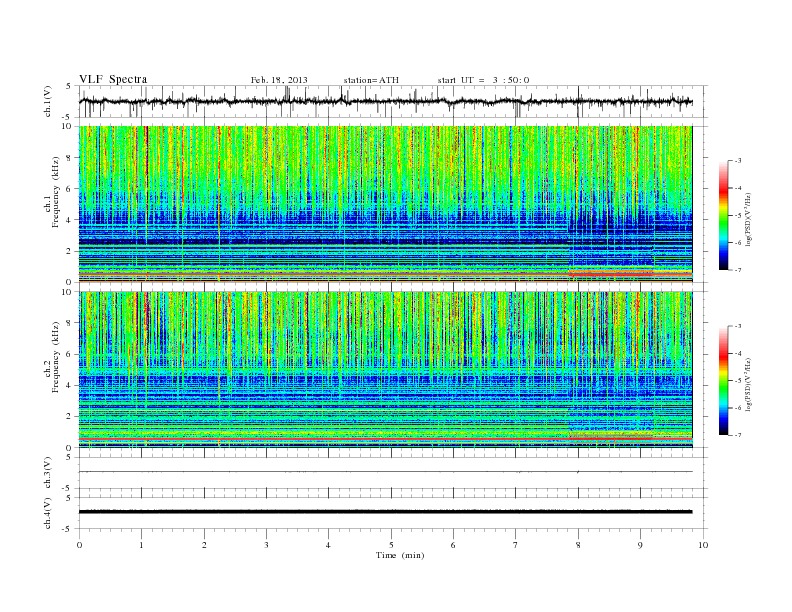Click the "6" kHz tick of ch.2 spectrogram

click(x=69, y=354)
